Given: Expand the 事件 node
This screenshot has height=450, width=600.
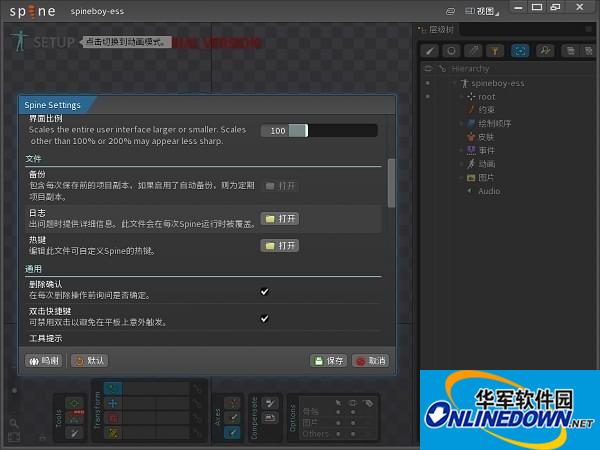Looking at the screenshot, I should [x=461, y=151].
